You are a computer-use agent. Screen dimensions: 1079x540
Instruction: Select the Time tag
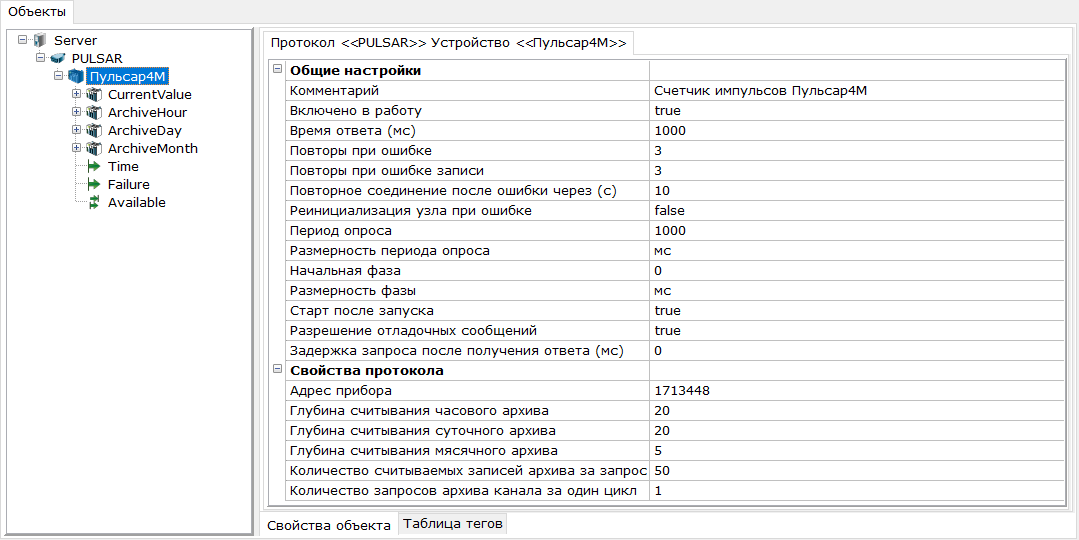(123, 166)
